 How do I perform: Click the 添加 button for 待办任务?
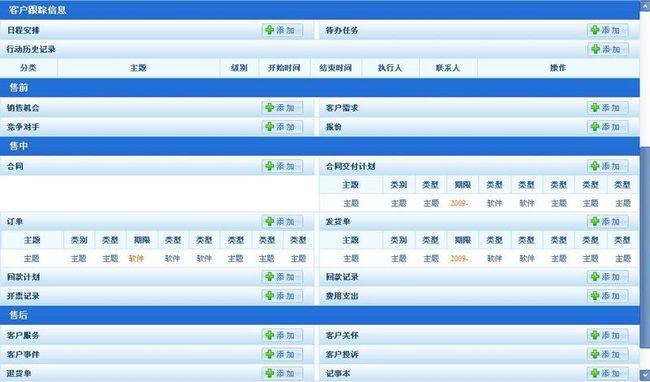pyautogui.click(x=607, y=30)
